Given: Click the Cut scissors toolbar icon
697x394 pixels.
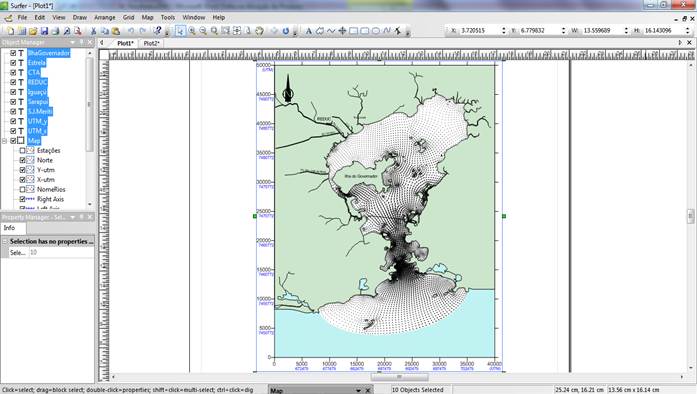Looking at the screenshot, I should tap(93, 31).
